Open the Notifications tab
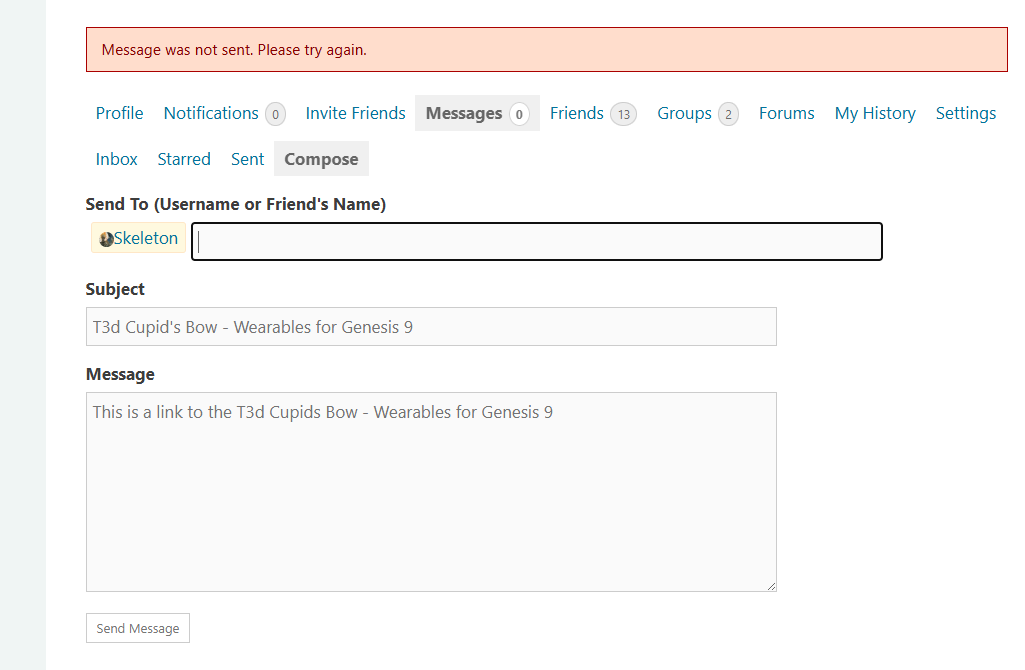The image size is (1025, 670). (224, 113)
